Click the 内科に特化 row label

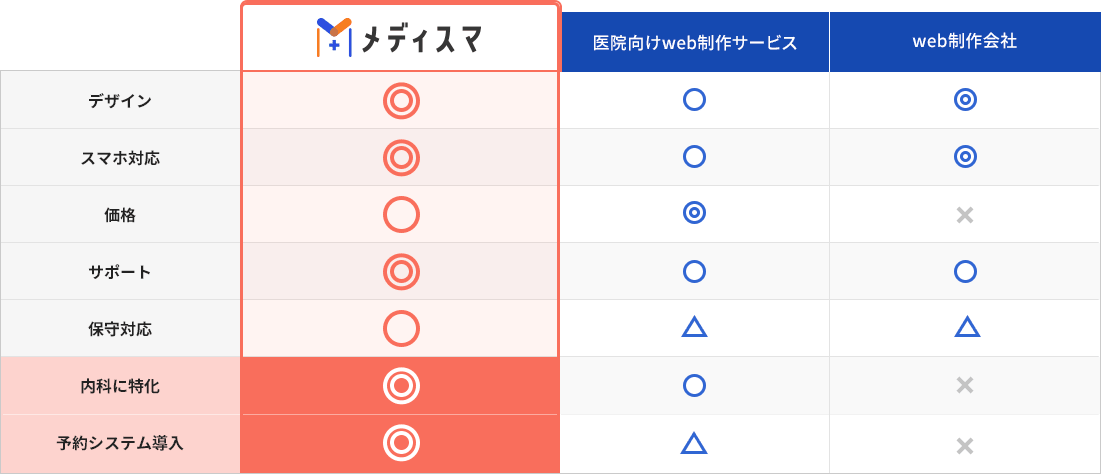click(x=120, y=386)
